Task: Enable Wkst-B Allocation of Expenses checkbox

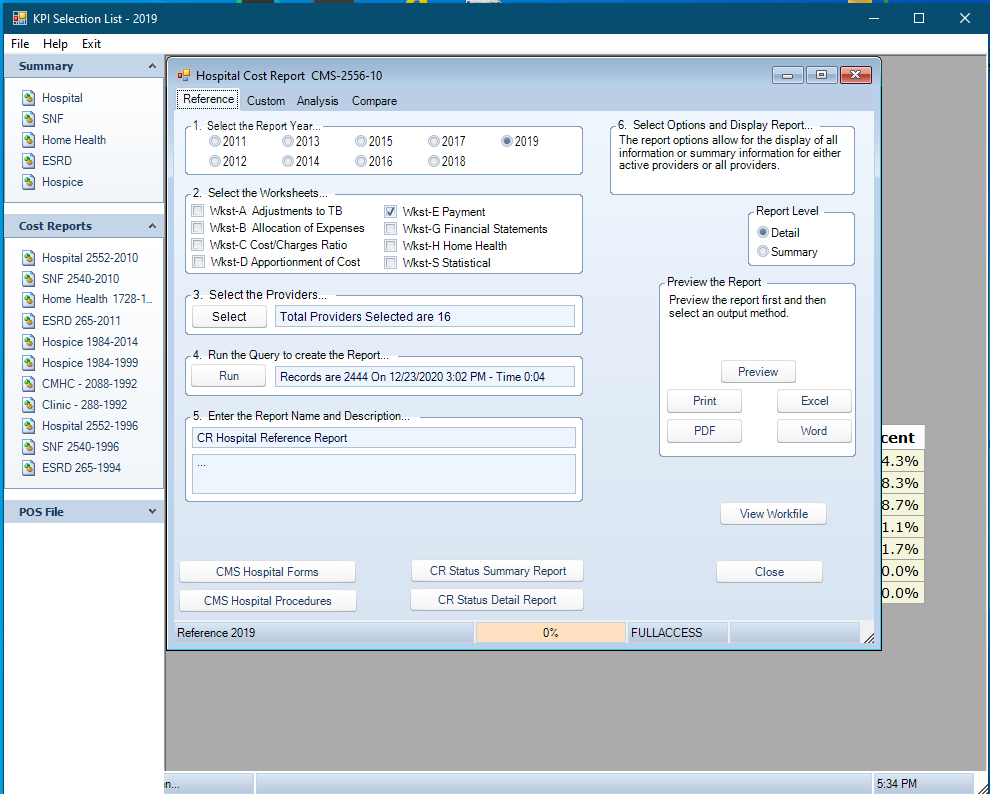Action: point(198,228)
